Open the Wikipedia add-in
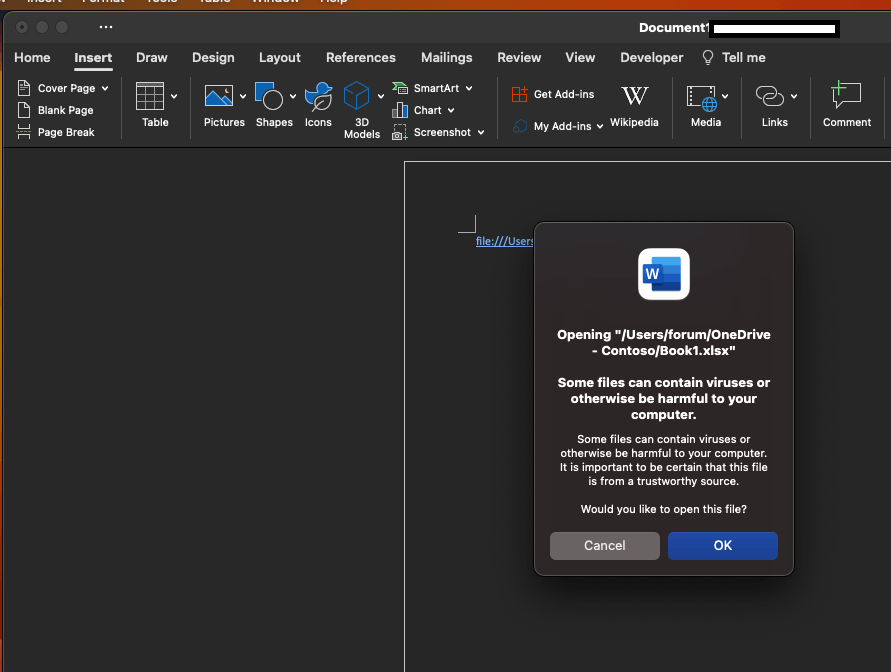 tap(634, 106)
